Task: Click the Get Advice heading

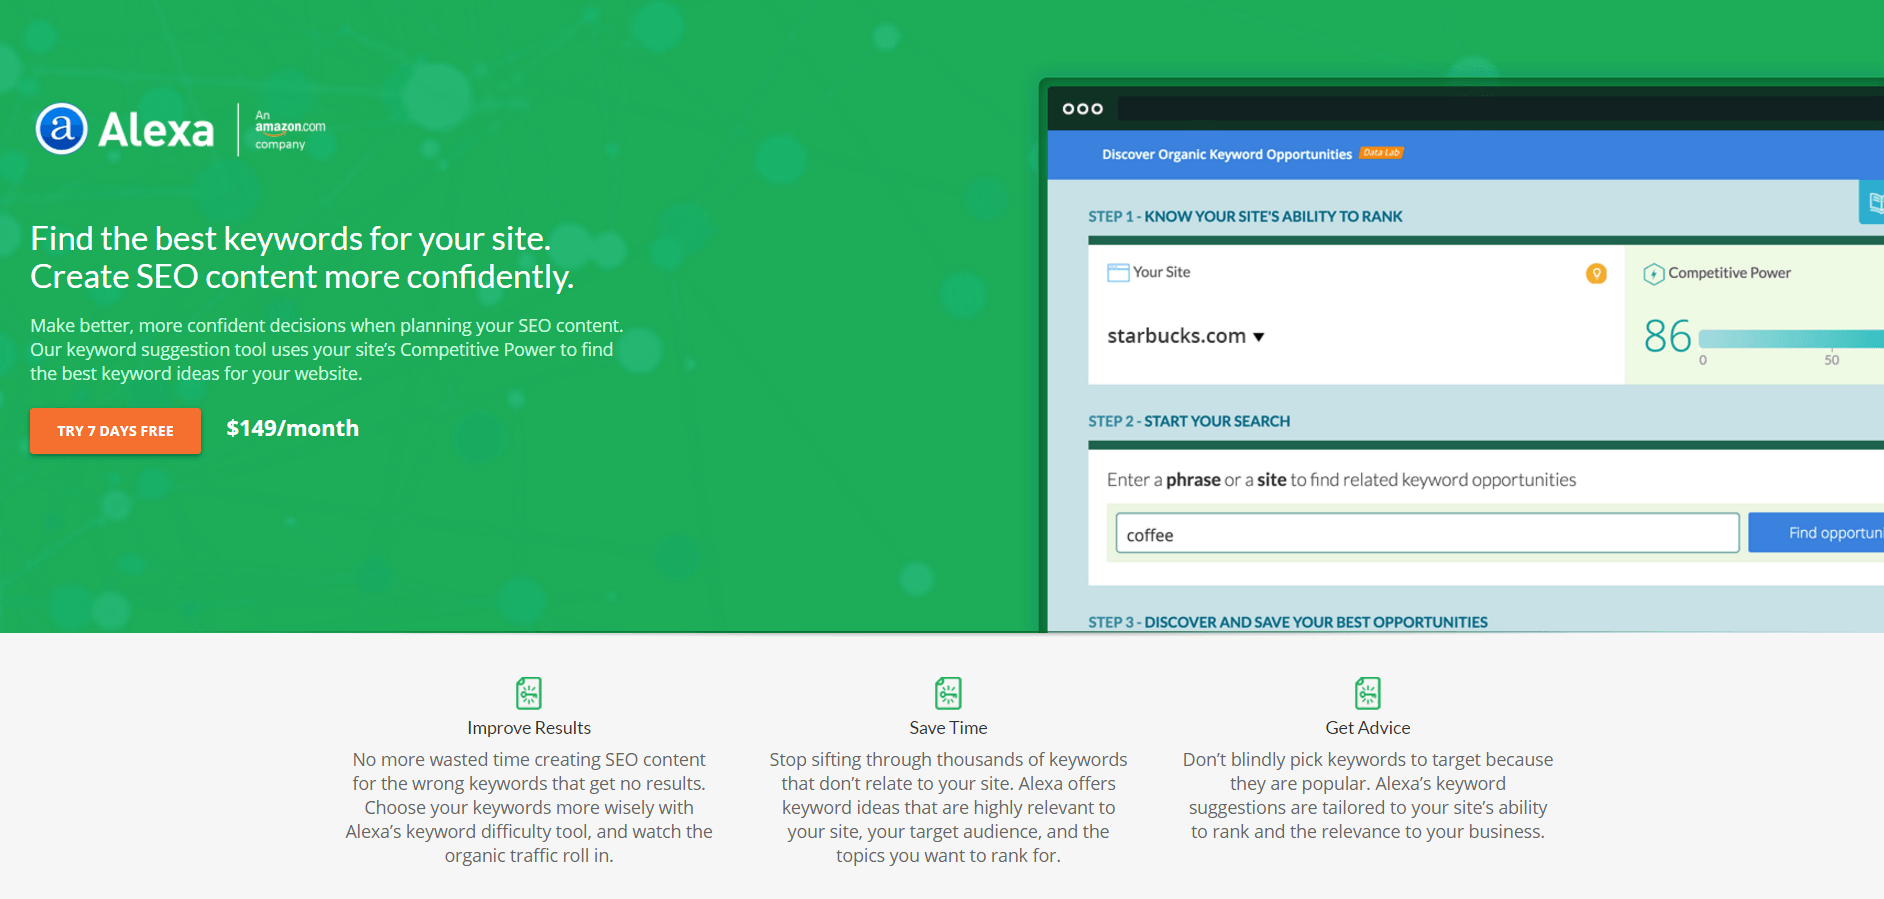Action: (x=1368, y=728)
